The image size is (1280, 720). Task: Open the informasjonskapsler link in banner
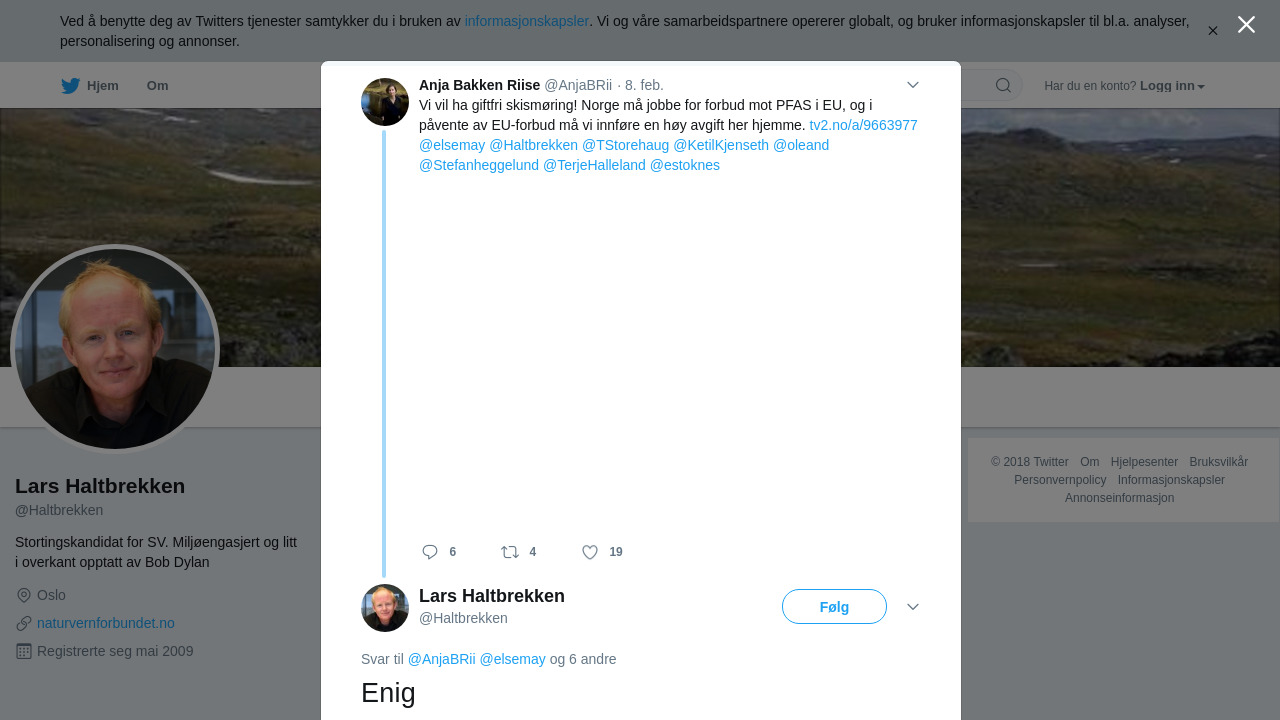[526, 21]
